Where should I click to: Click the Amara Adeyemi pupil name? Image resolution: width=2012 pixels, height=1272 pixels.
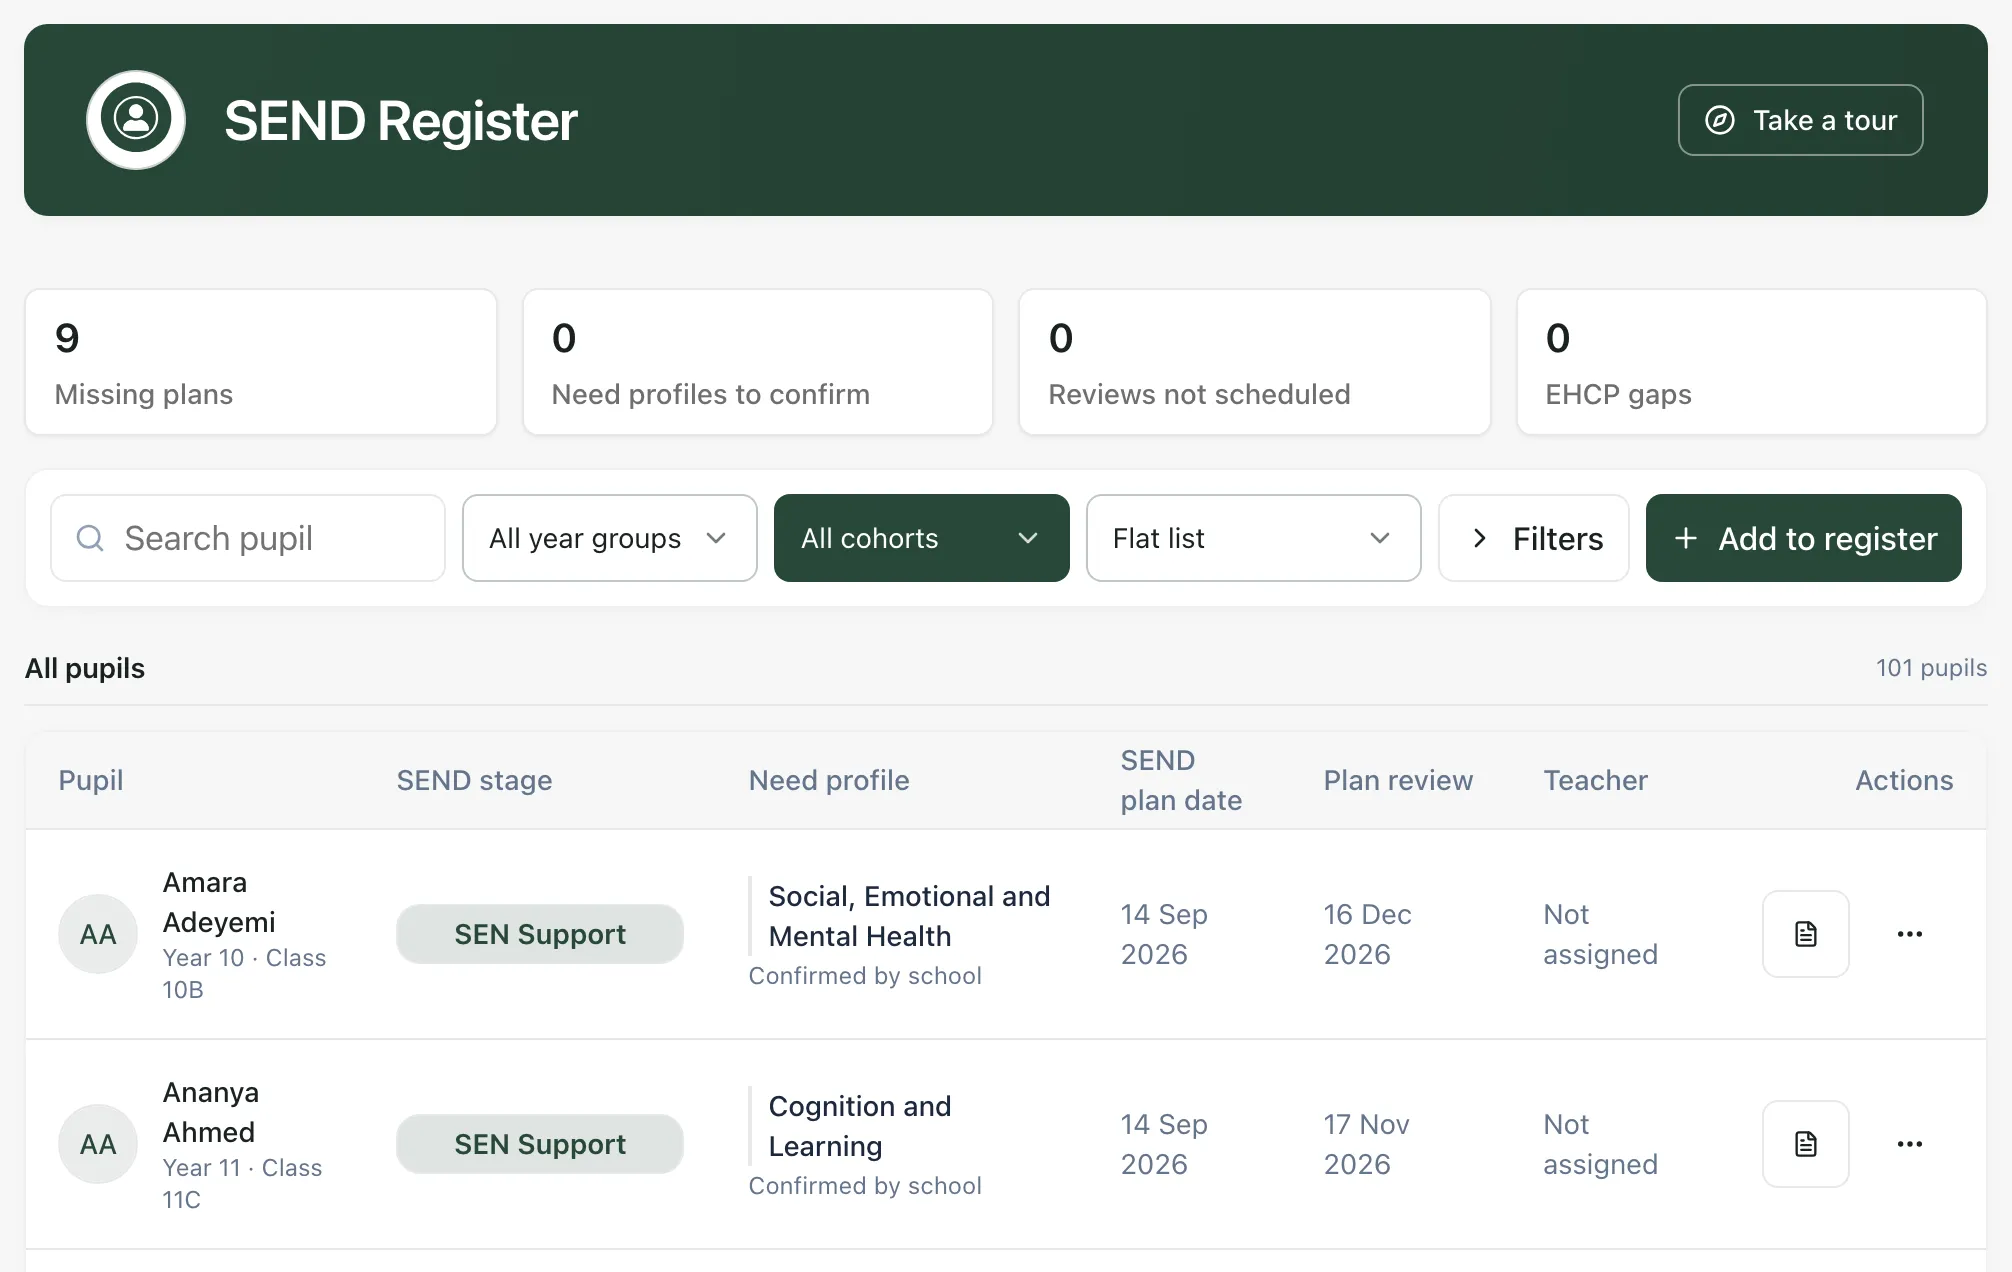(219, 902)
